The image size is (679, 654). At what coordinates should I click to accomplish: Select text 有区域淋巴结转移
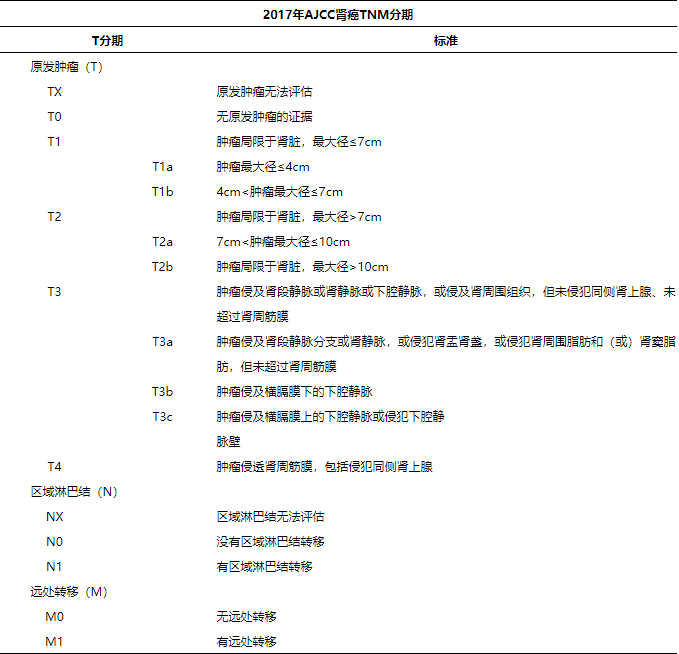pos(264,567)
